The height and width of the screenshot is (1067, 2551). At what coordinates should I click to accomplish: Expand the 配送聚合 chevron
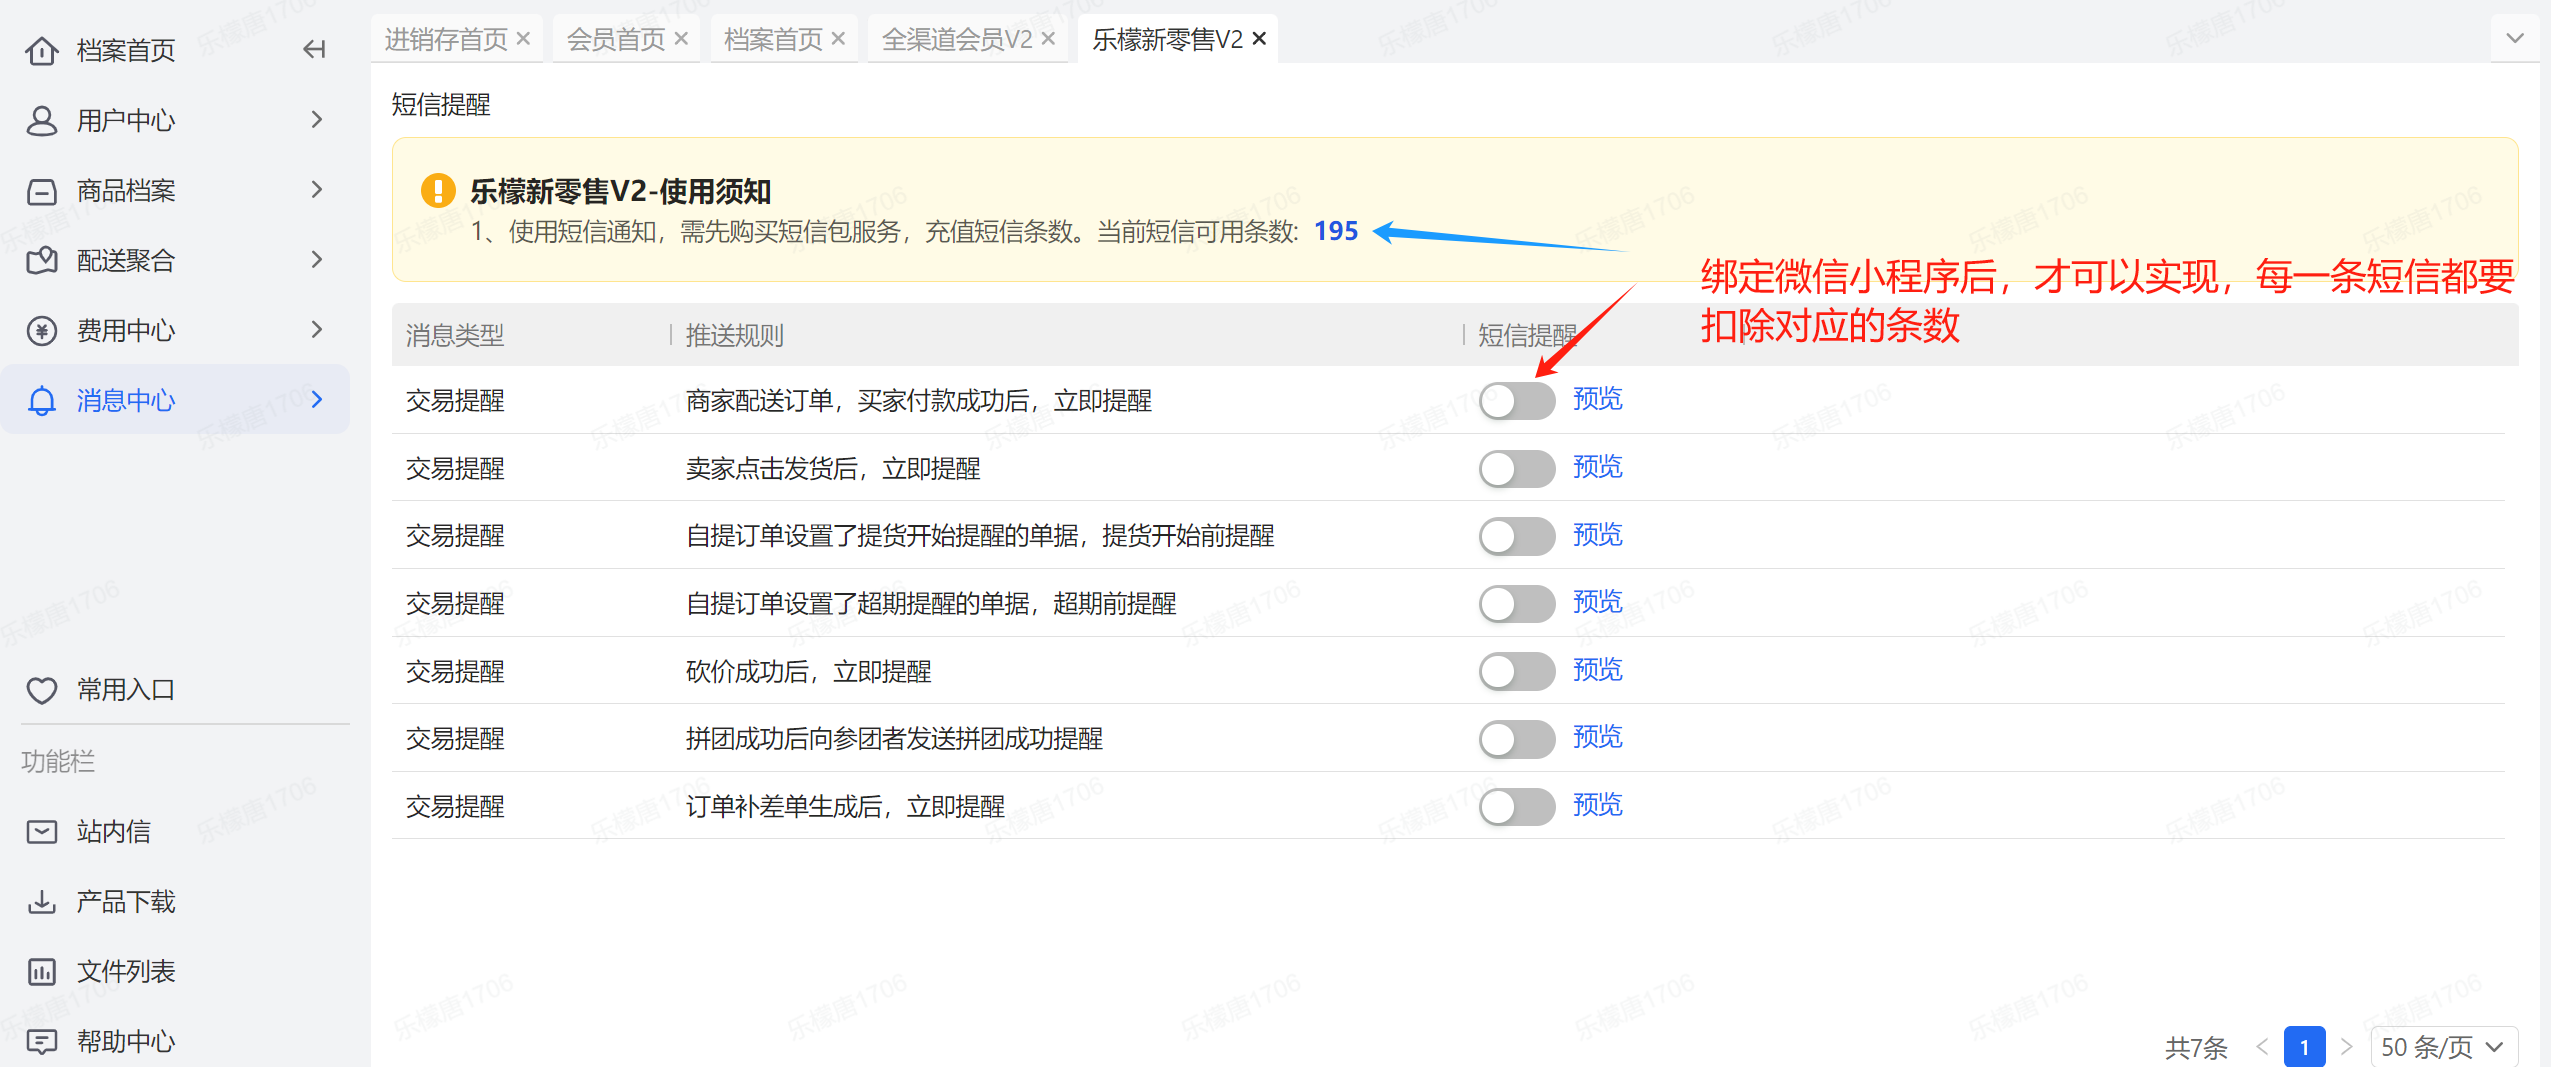click(x=317, y=260)
